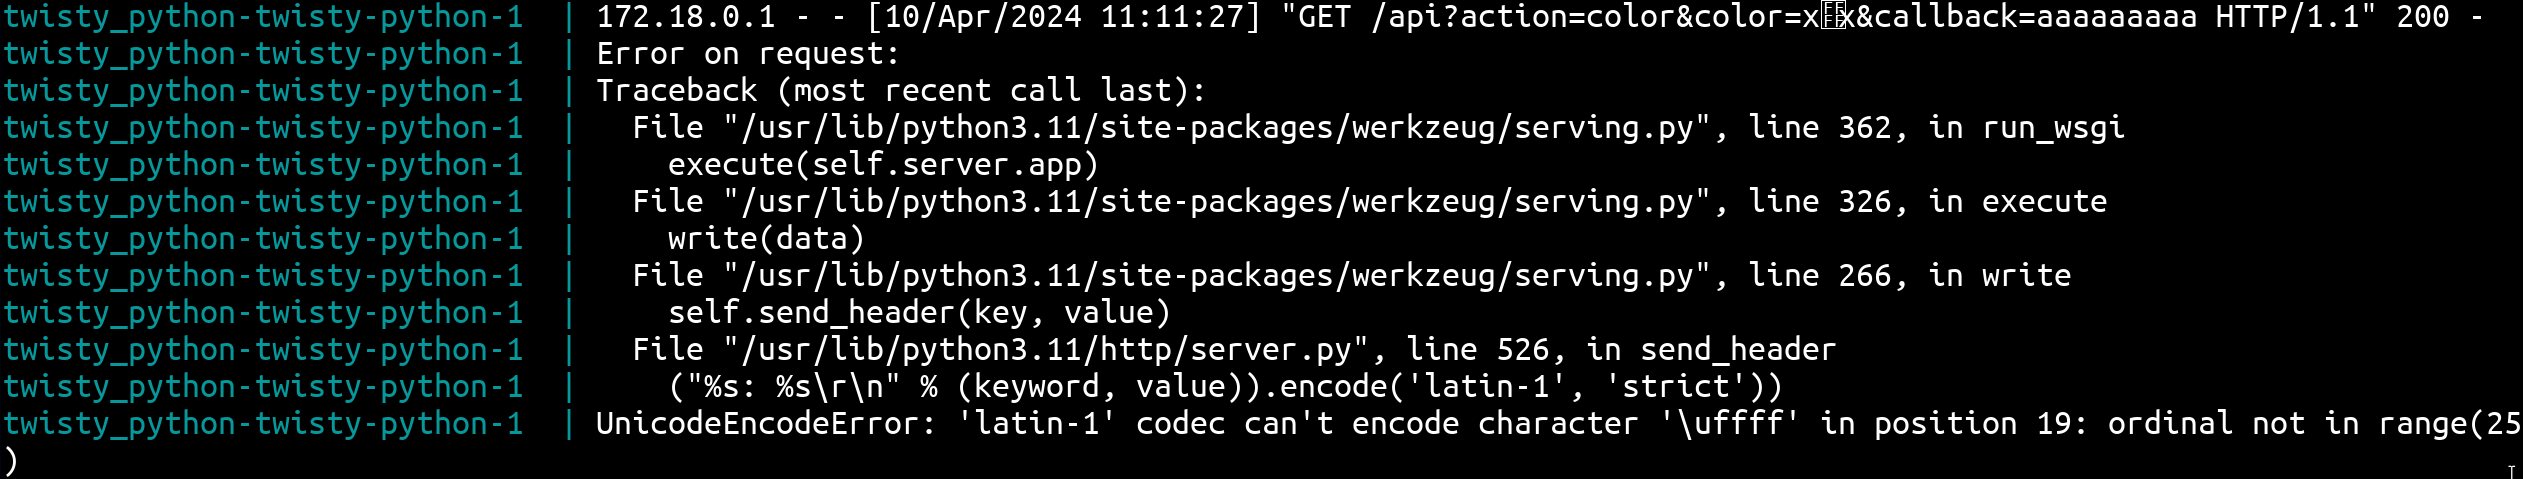Click the "Traceback (most recent call last):" line
This screenshot has height=479, width=2523.
[901, 91]
